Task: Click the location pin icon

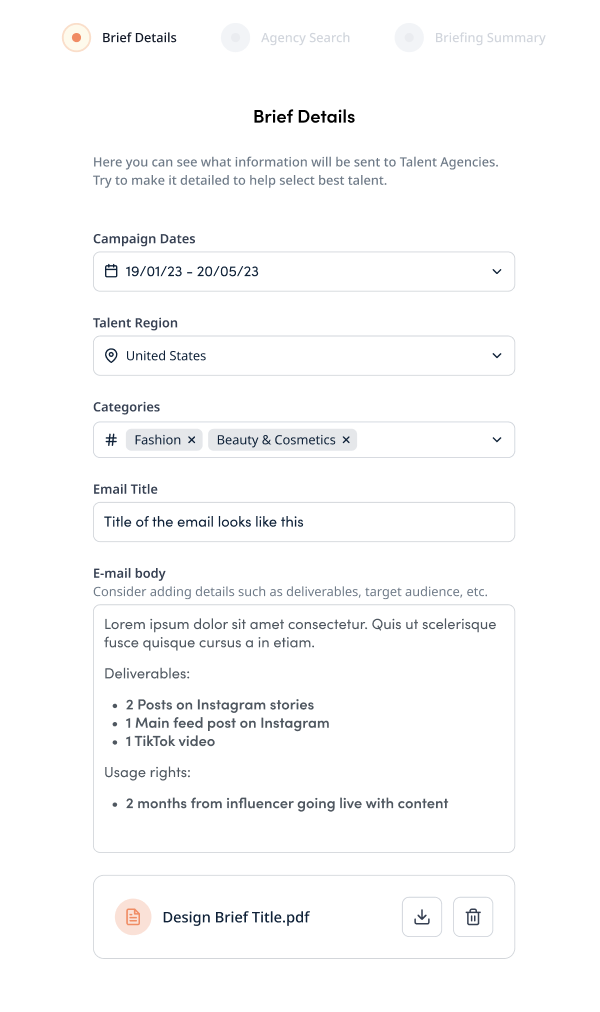Action: pos(111,355)
